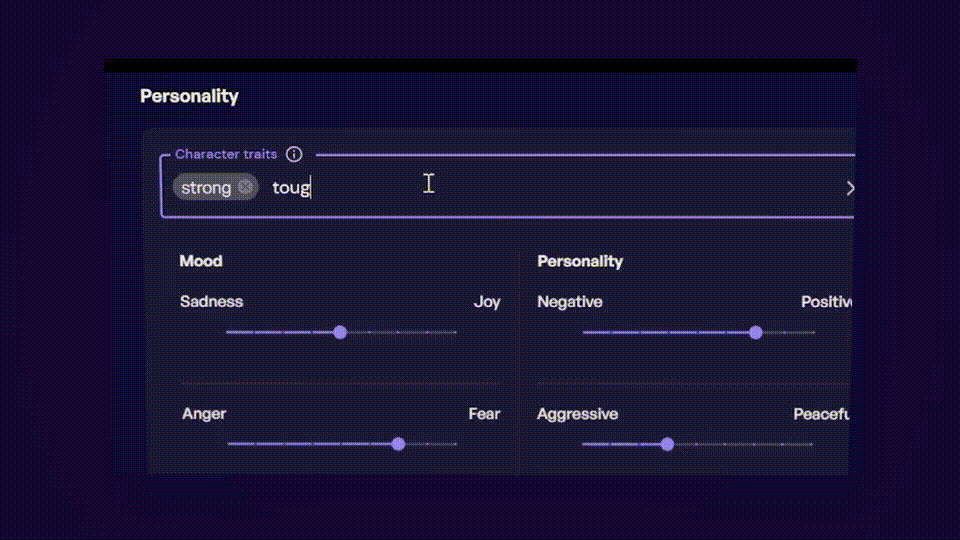
Task: Set Anger–Fear slider to far Anger end
Action: (x=229, y=444)
